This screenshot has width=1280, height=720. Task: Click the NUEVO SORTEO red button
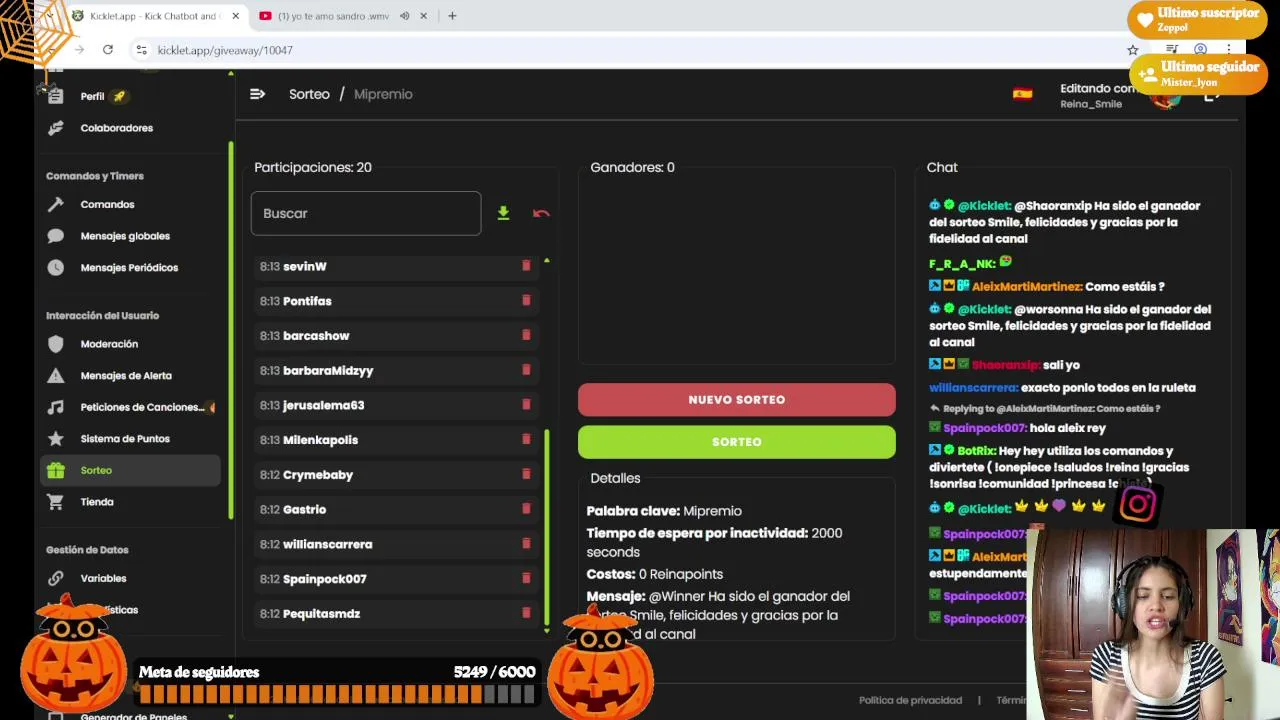pyautogui.click(x=737, y=400)
